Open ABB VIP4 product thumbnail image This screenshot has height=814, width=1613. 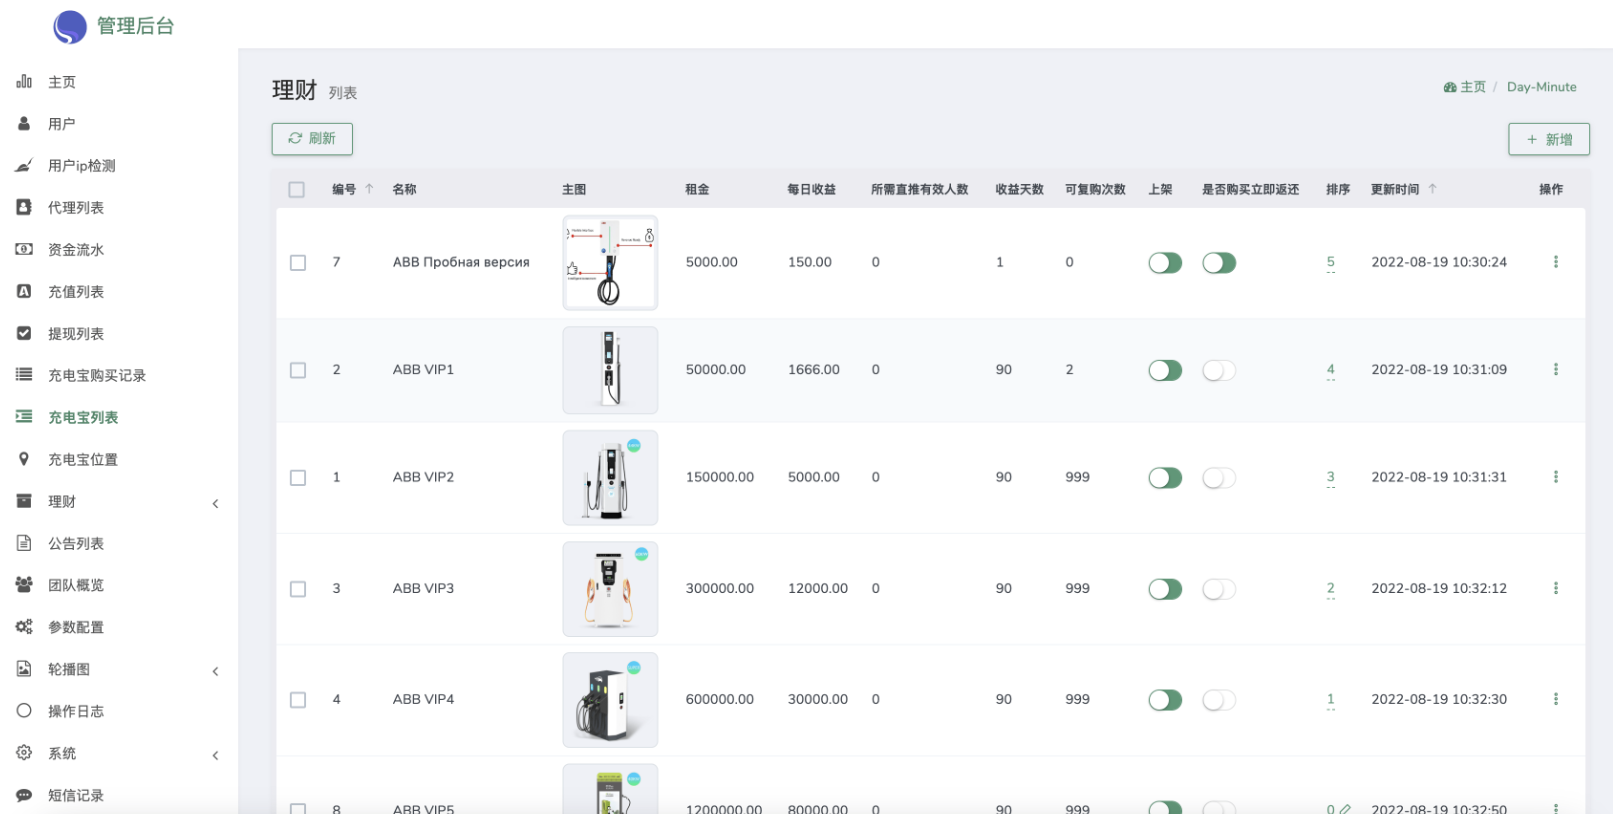click(610, 700)
